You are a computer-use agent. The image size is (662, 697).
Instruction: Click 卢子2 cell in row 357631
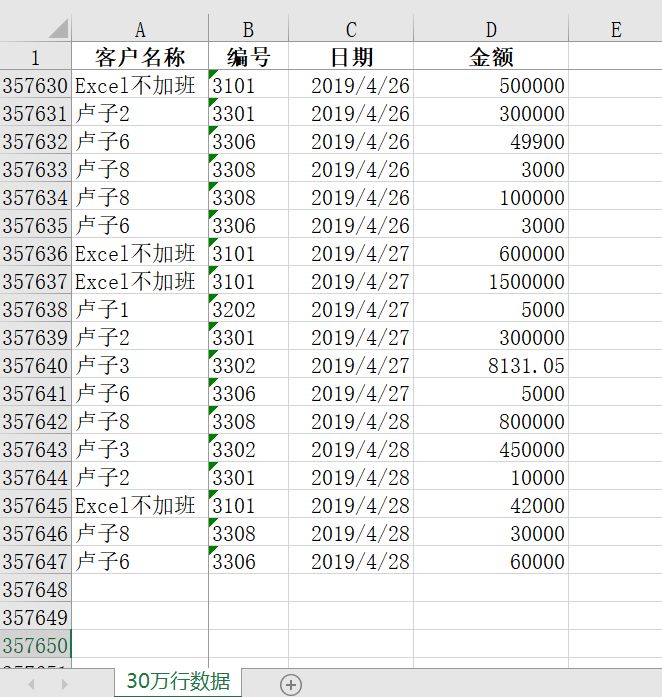pyautogui.click(x=140, y=112)
